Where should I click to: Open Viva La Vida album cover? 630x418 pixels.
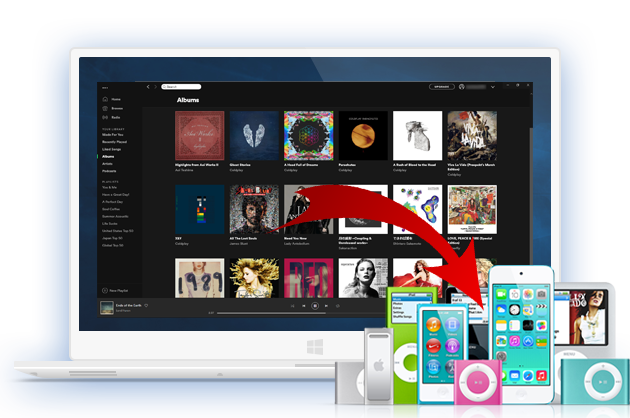pos(472,136)
